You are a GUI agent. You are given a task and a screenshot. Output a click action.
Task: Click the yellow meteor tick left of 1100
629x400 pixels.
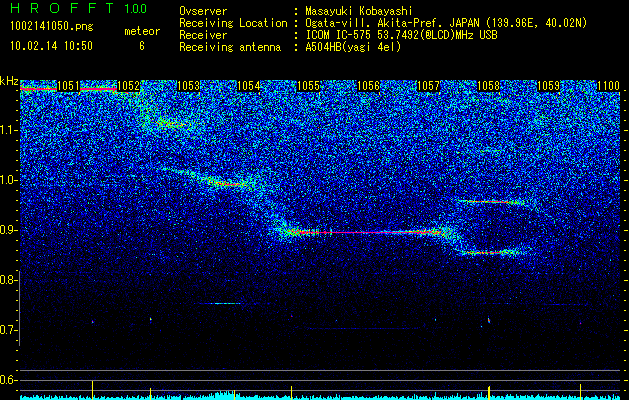(580, 392)
